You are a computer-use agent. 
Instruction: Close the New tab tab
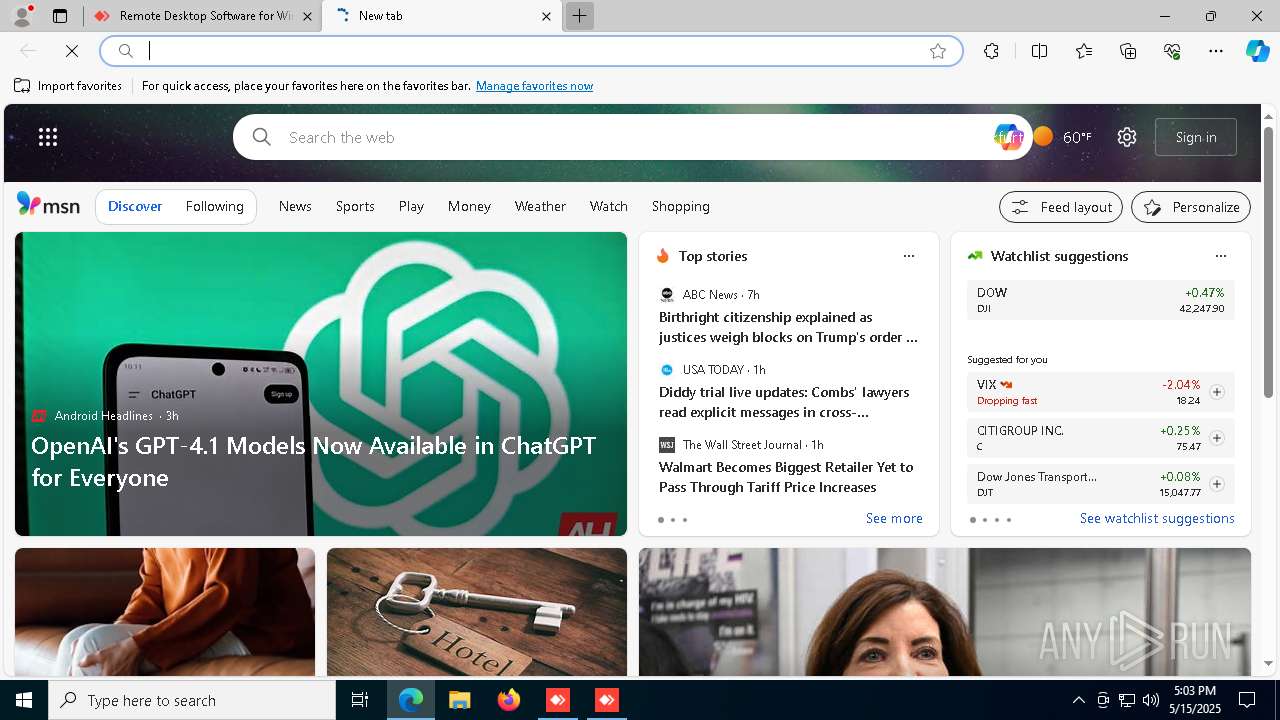[x=546, y=16]
